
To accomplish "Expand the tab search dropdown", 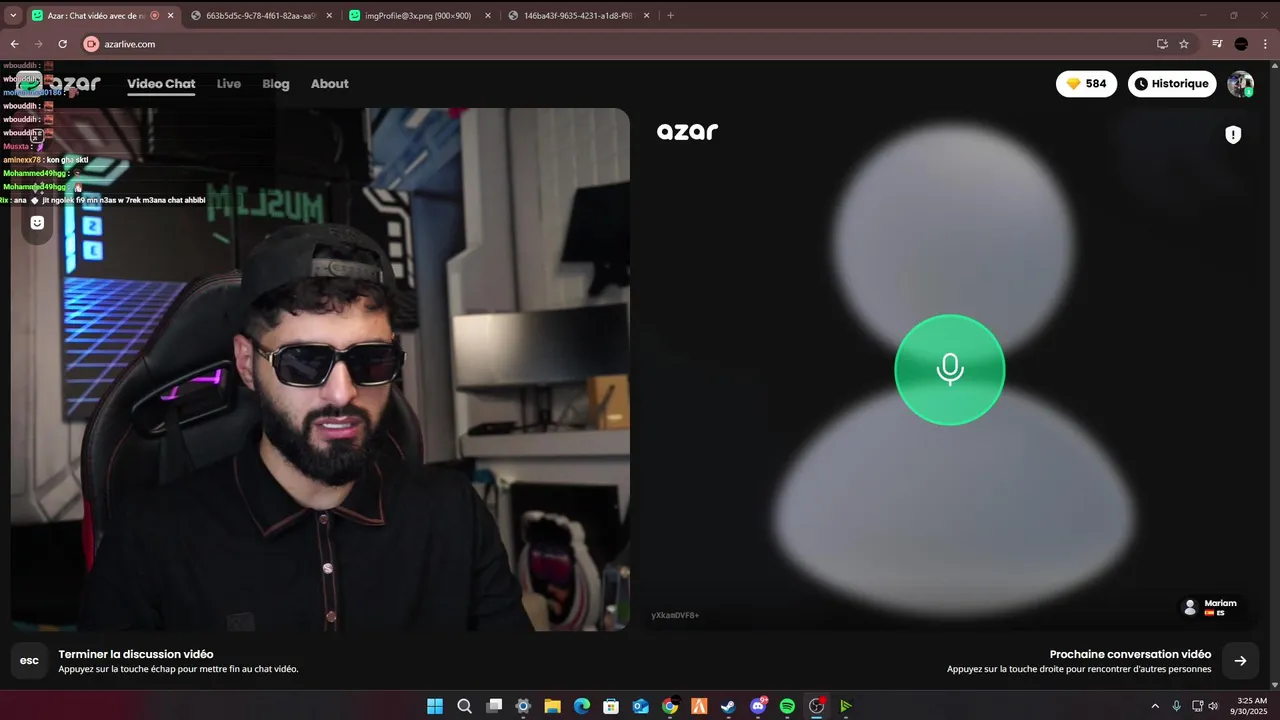I will coord(13,15).
